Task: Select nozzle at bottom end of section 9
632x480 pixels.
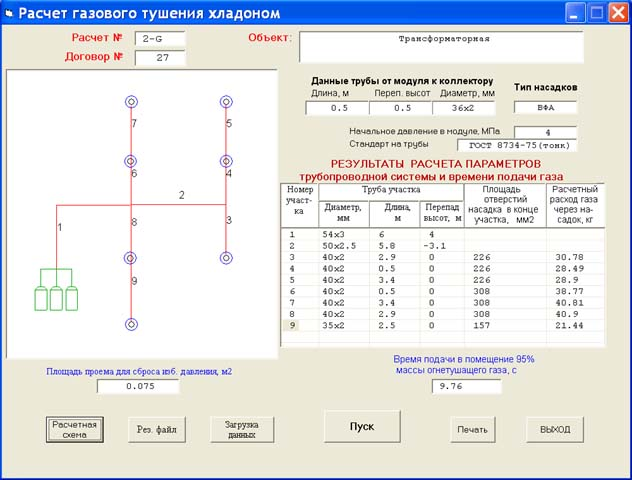Action: pos(131,324)
